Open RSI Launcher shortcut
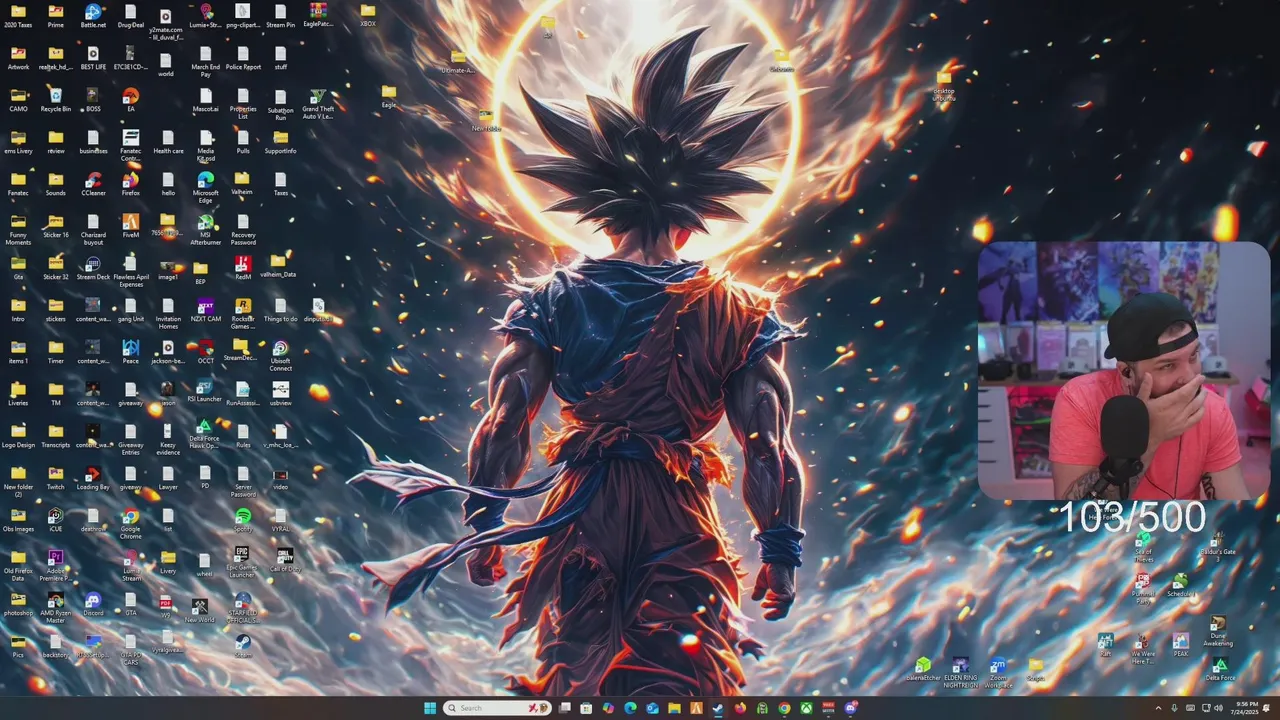1280x720 pixels. click(205, 390)
